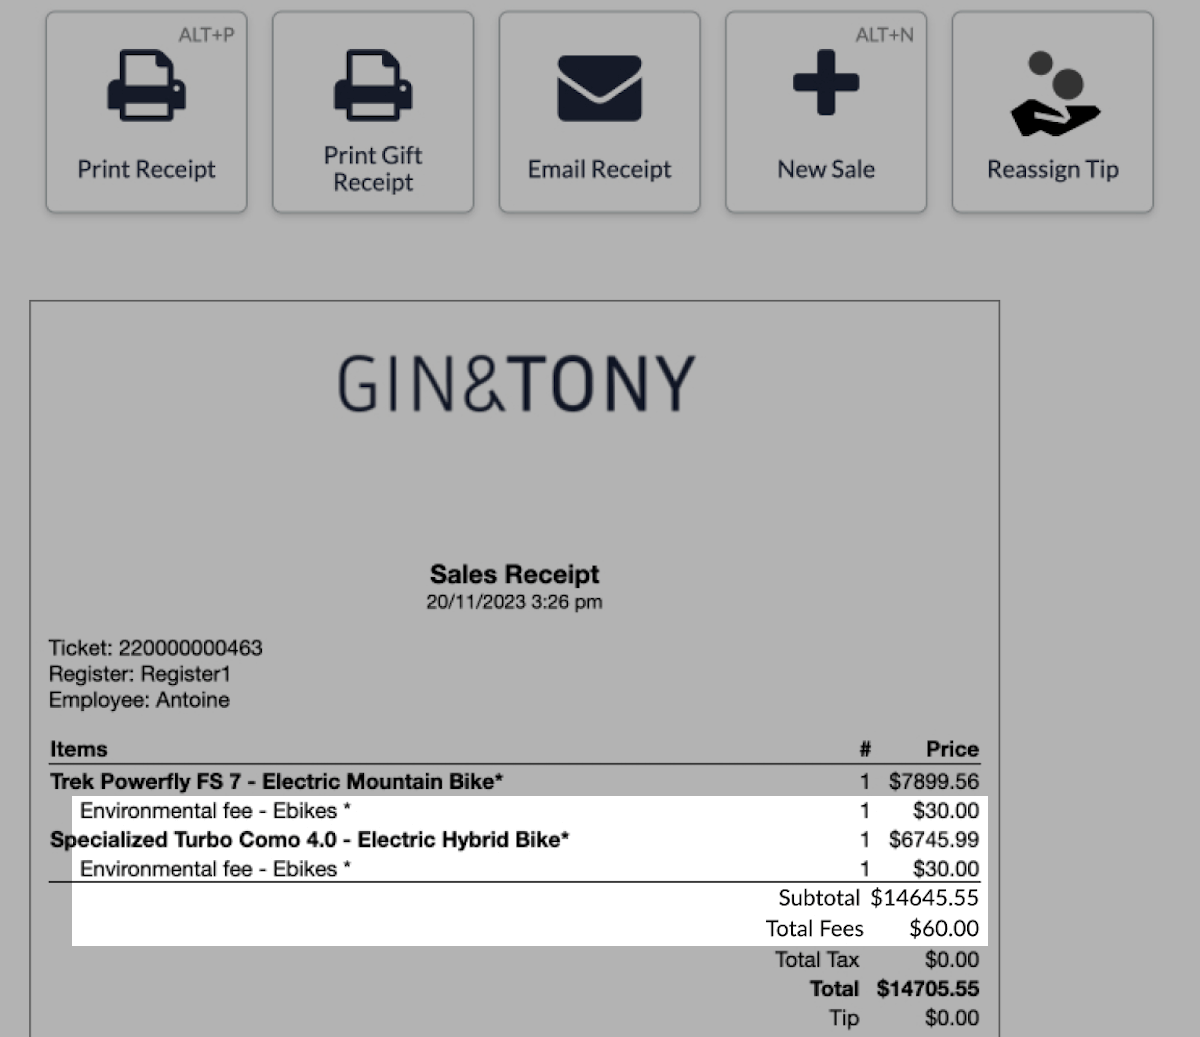
Task: Click the Sales Receipt heading
Action: [x=514, y=574]
